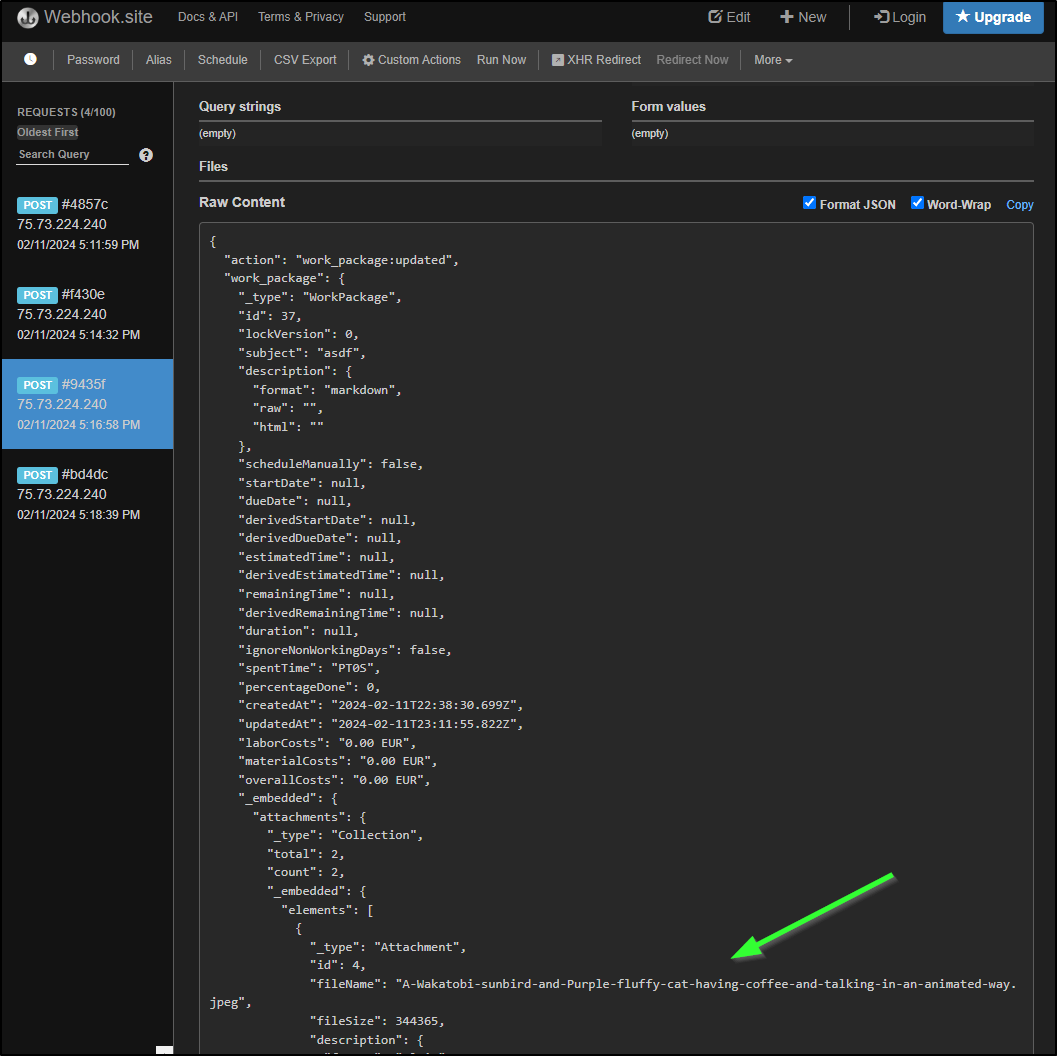Select request #9435f in the list
Image resolution: width=1057 pixels, height=1056 pixels.
point(87,404)
